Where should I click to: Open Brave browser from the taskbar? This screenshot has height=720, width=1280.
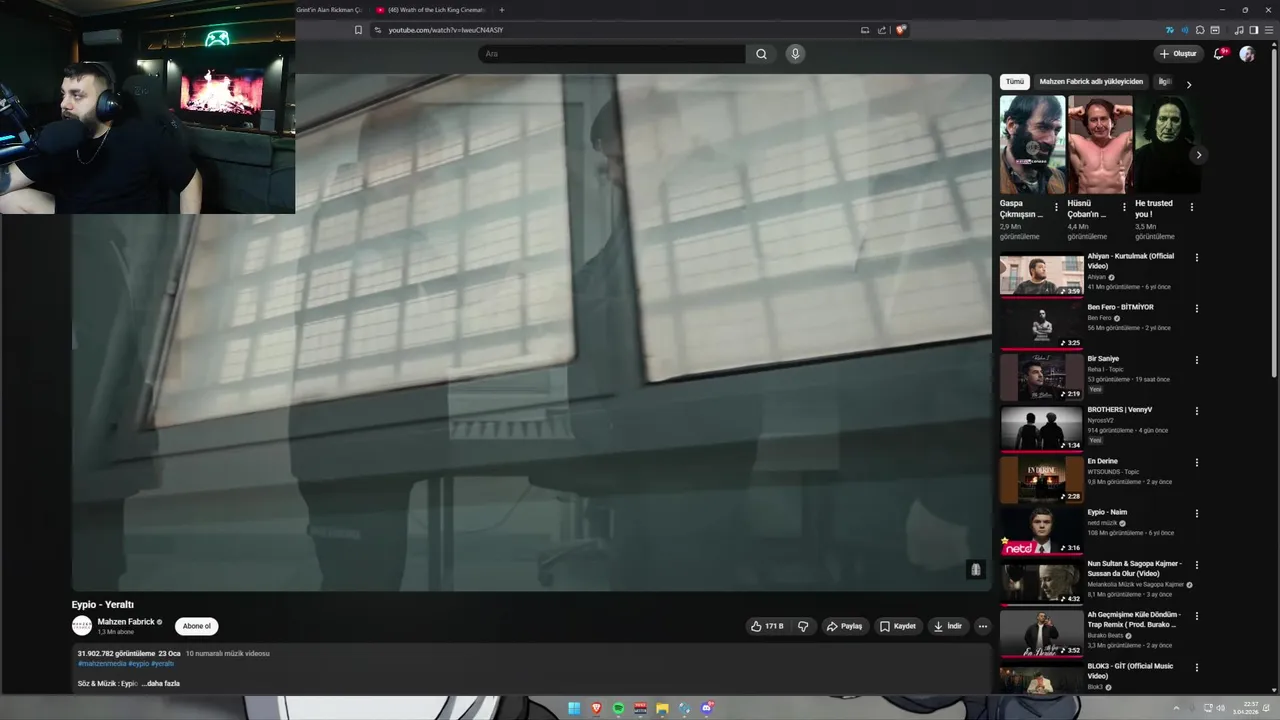tap(597, 708)
